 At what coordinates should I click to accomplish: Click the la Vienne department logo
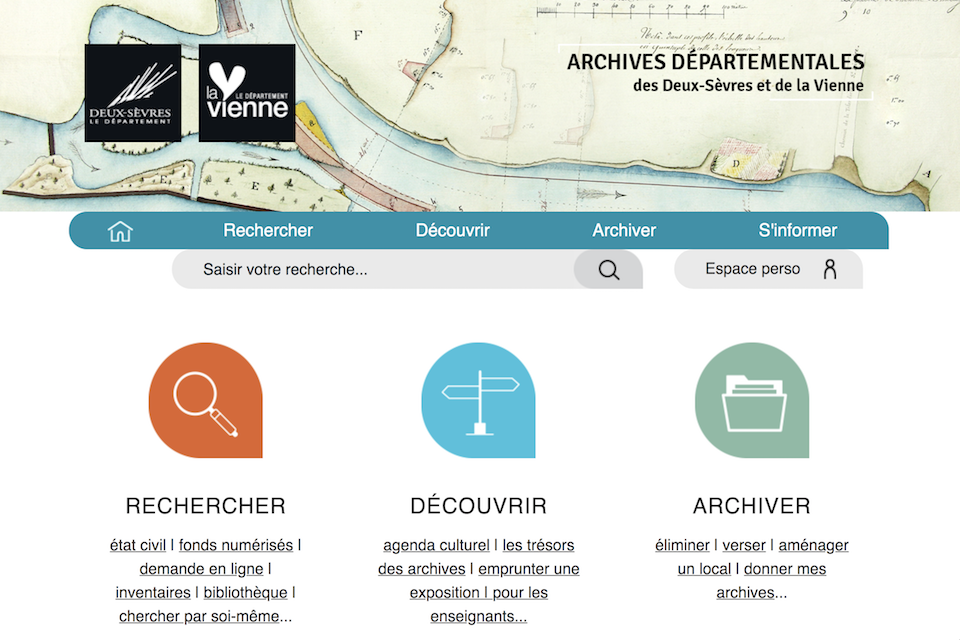click(247, 92)
